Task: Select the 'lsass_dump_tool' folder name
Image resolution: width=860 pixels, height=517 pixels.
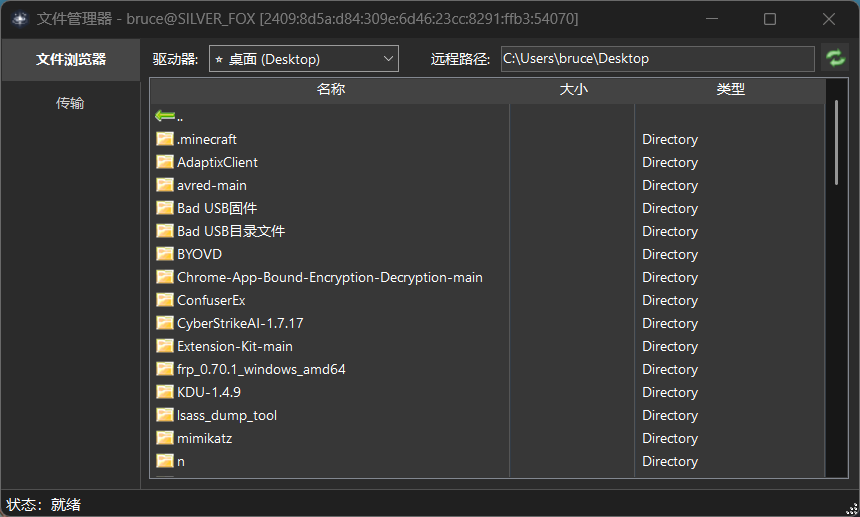Action: tap(227, 416)
